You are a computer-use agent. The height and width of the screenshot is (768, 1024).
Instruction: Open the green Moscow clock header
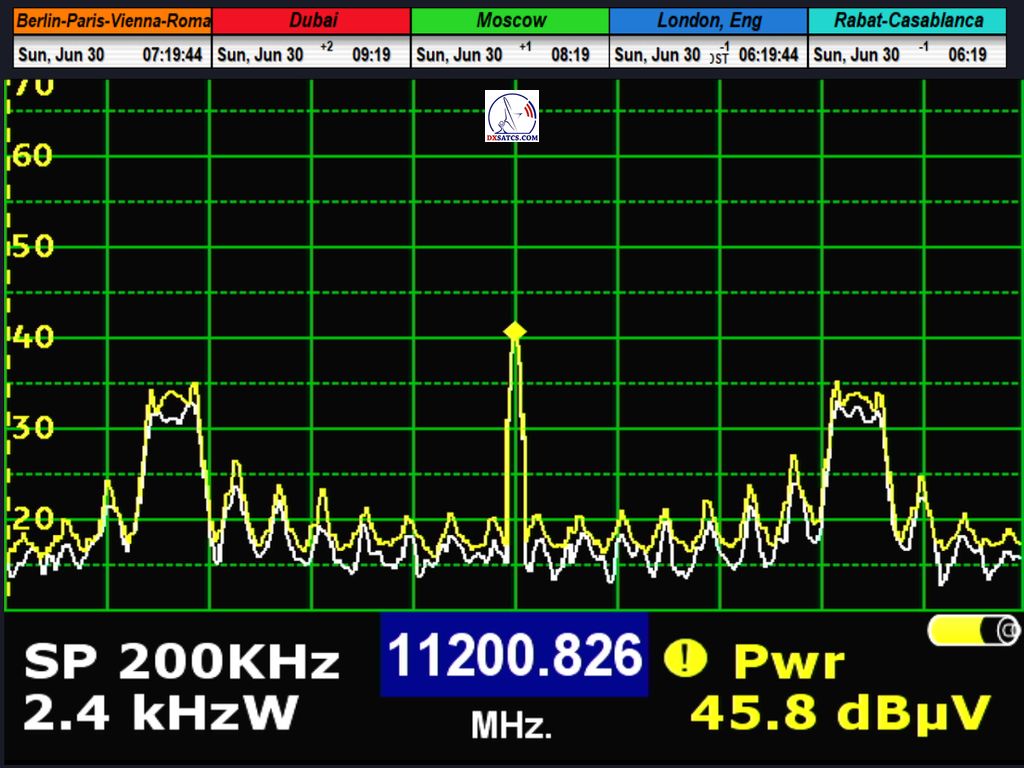point(510,20)
